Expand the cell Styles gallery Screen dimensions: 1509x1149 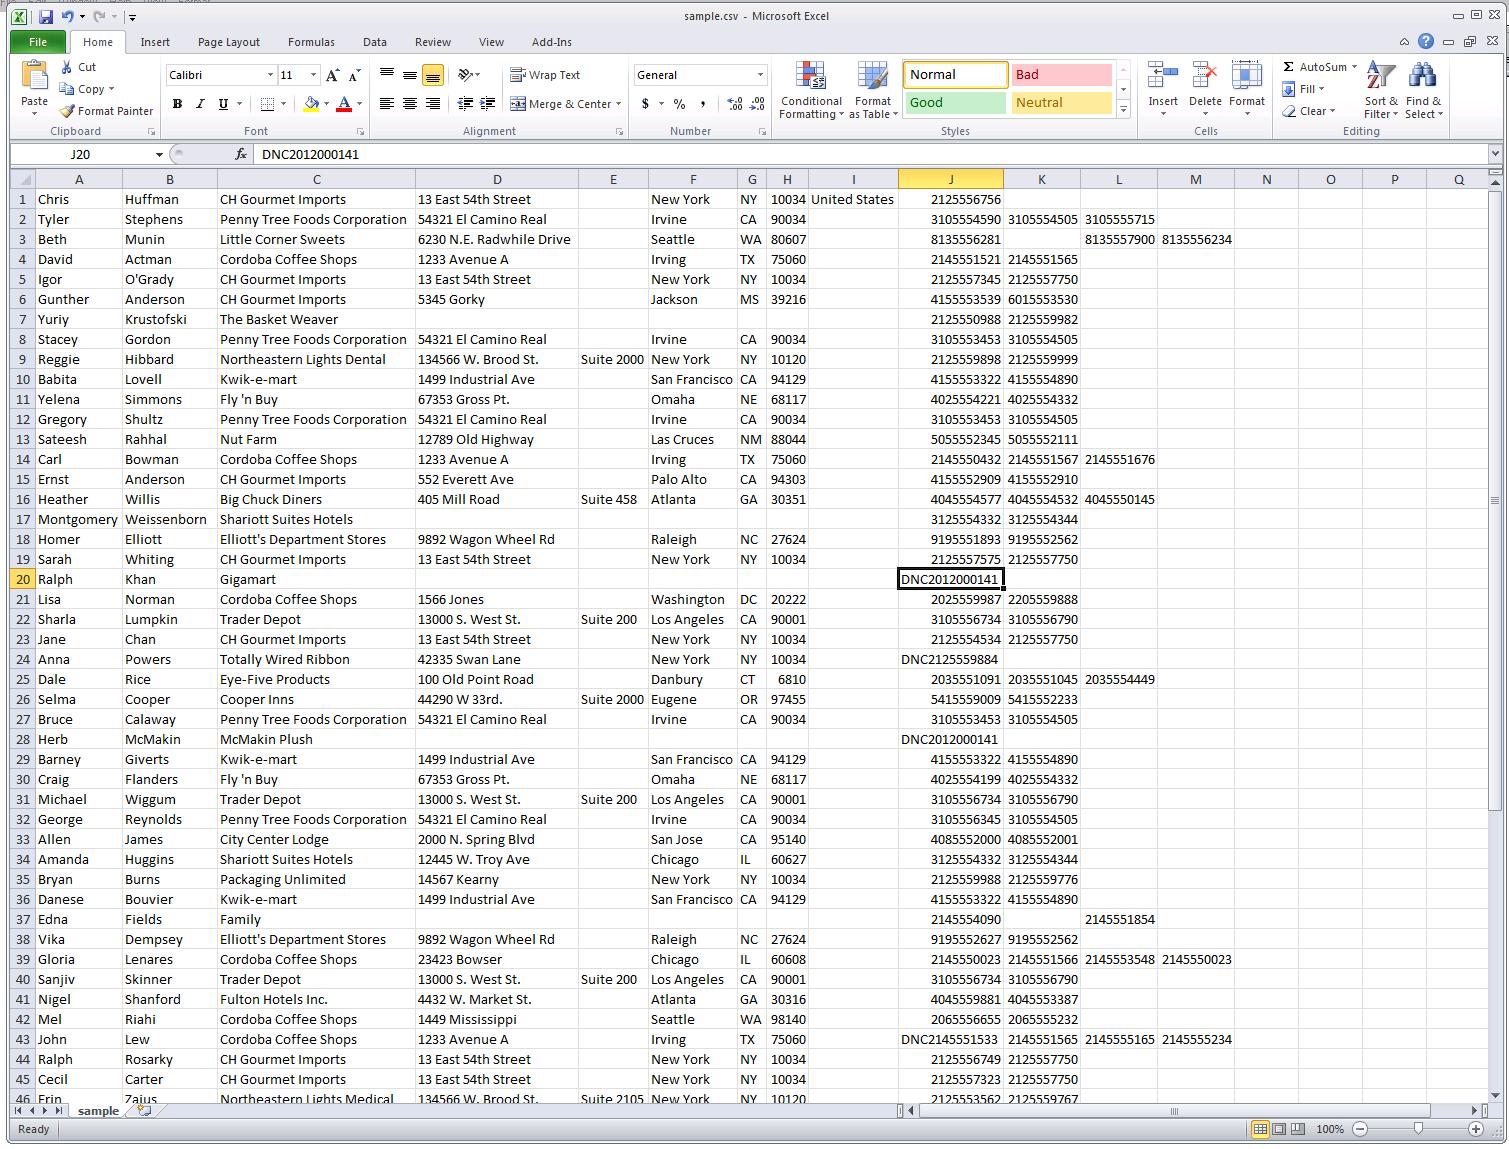point(1123,111)
